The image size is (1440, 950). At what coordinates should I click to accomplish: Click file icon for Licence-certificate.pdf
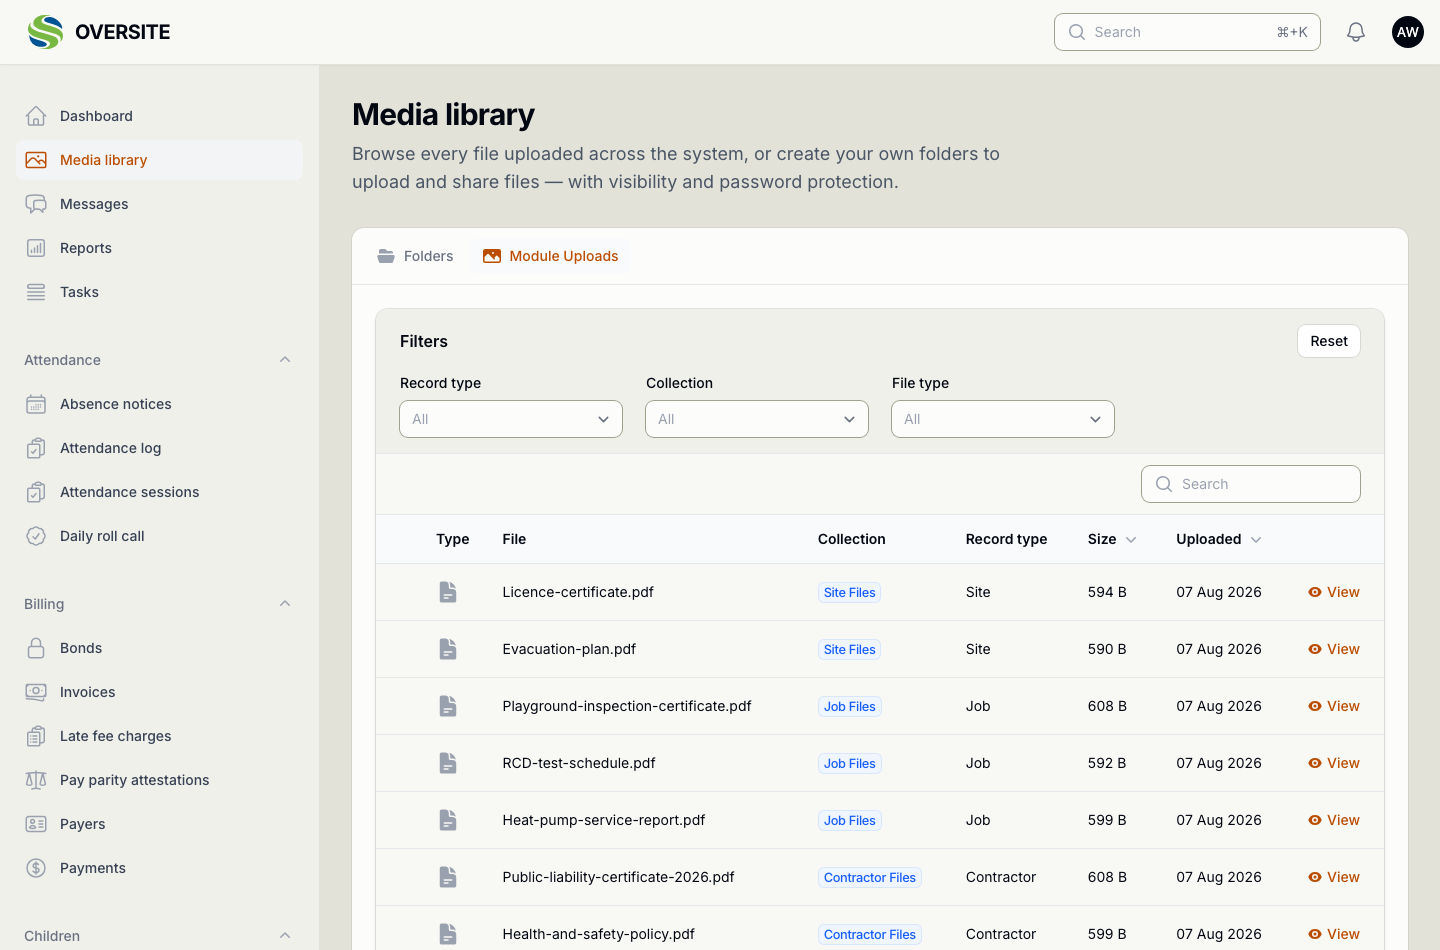[x=448, y=592]
